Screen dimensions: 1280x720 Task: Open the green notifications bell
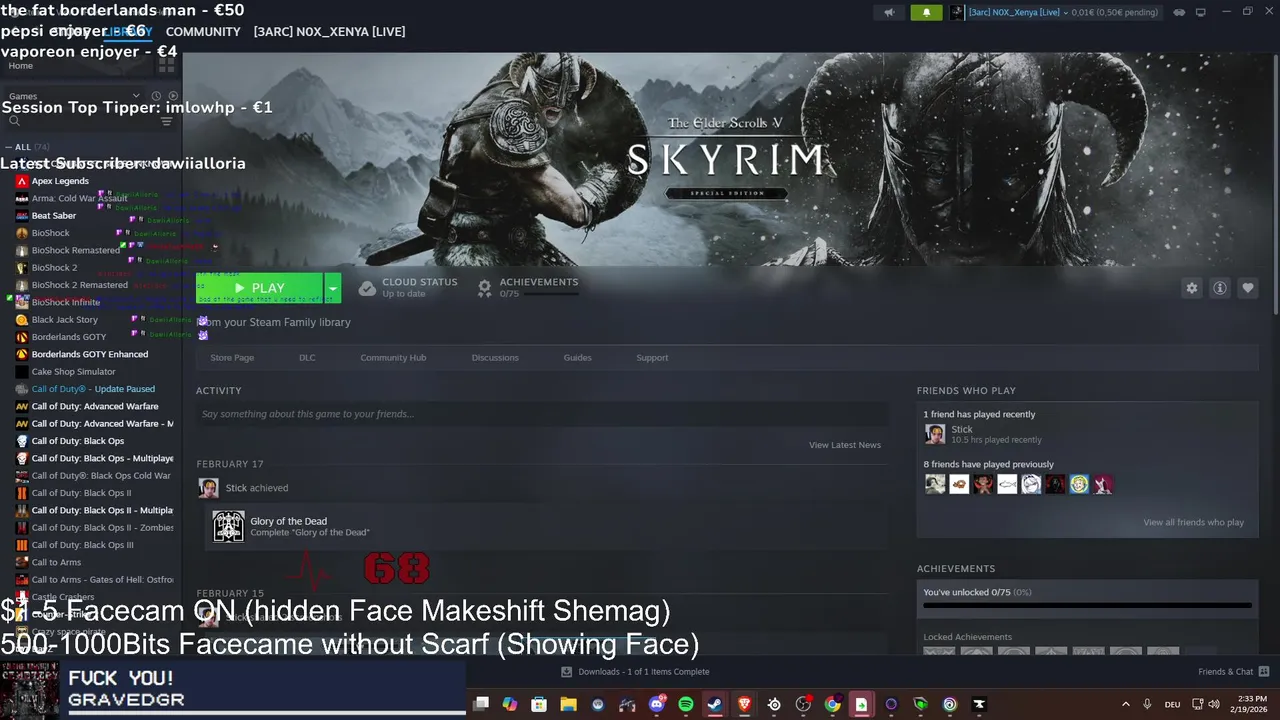pyautogui.click(x=926, y=13)
